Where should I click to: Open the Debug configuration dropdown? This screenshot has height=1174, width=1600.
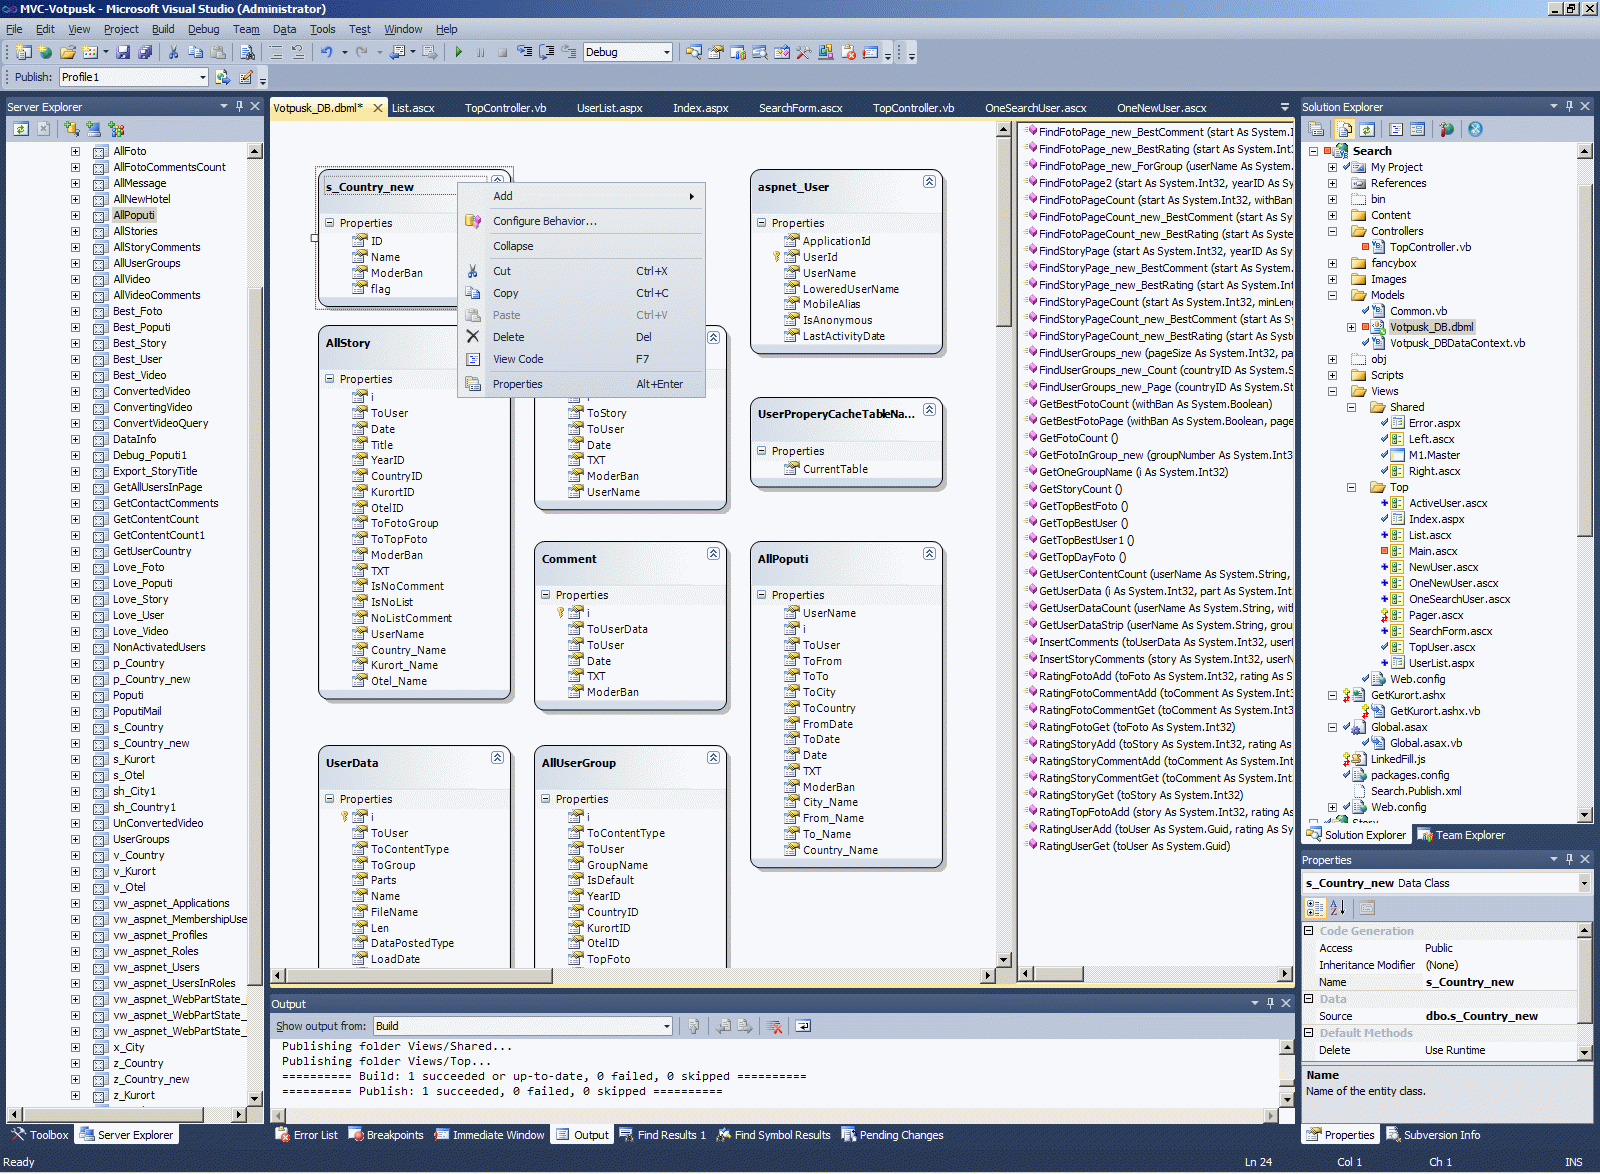[667, 52]
